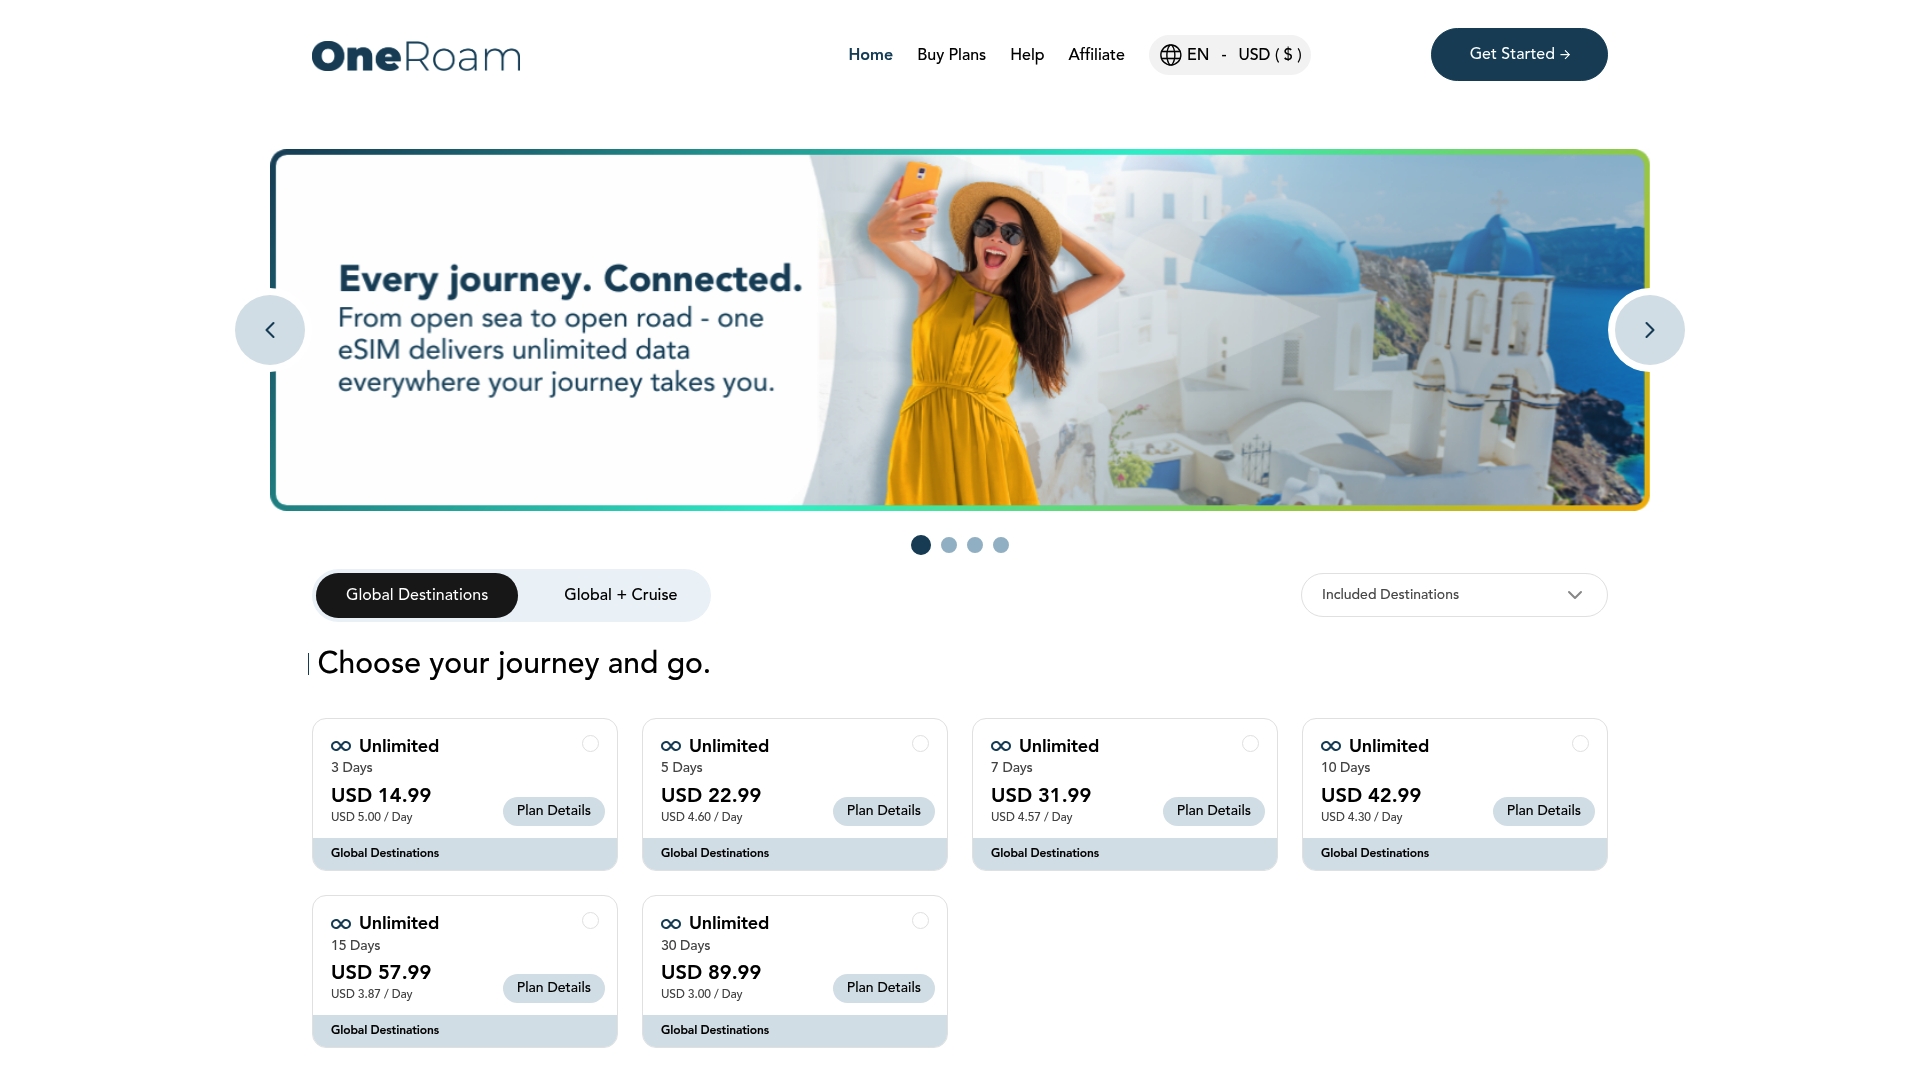Viewport: 1920px width, 1080px height.
Task: View Plan Details for 5 Days plan
Action: [884, 811]
